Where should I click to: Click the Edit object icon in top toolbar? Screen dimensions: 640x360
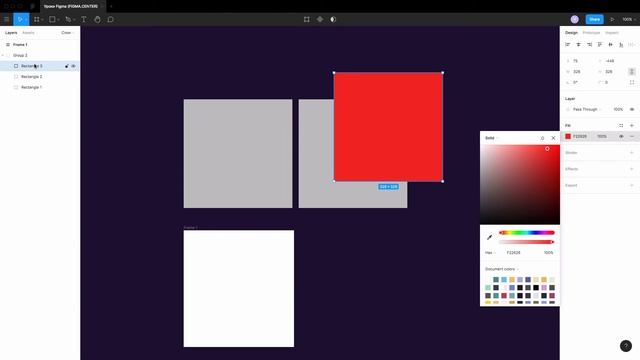pyautogui.click(x=307, y=19)
